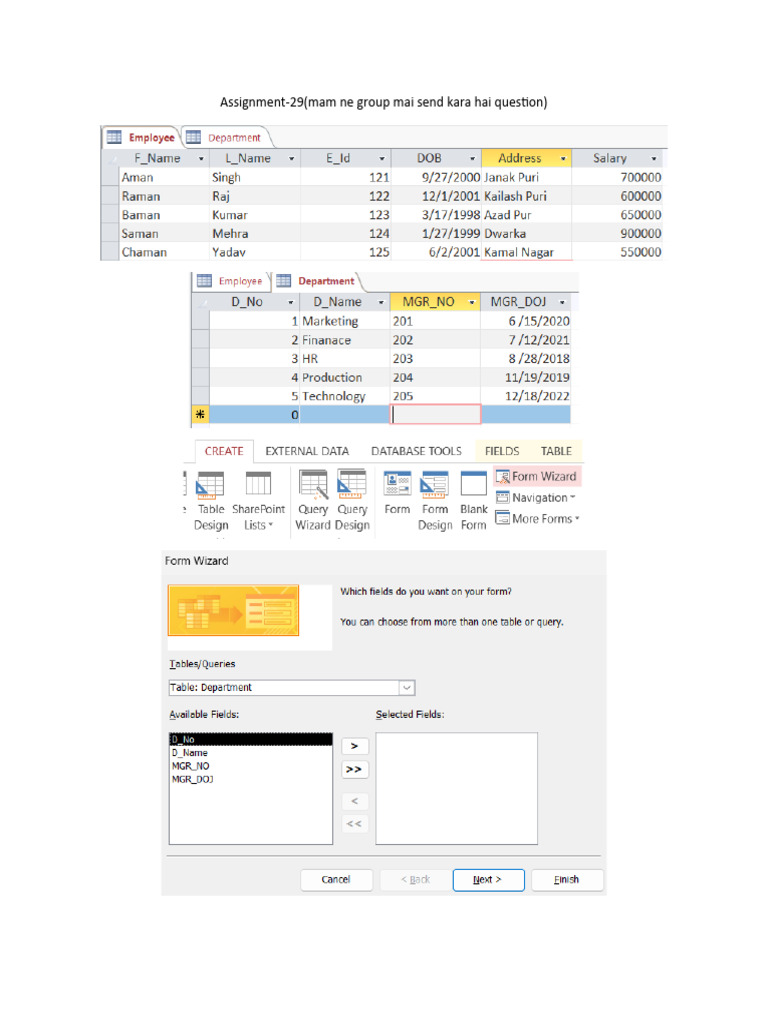Click salary cell 900000

617,233
